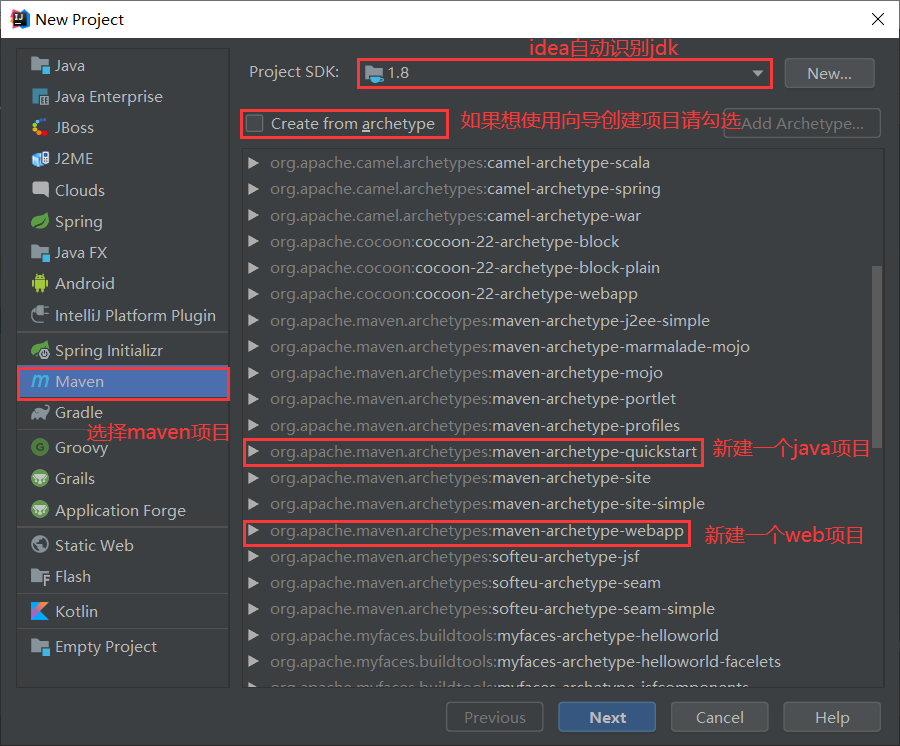Click the Java project type icon
The width and height of the screenshot is (900, 746).
pyautogui.click(x=40, y=65)
